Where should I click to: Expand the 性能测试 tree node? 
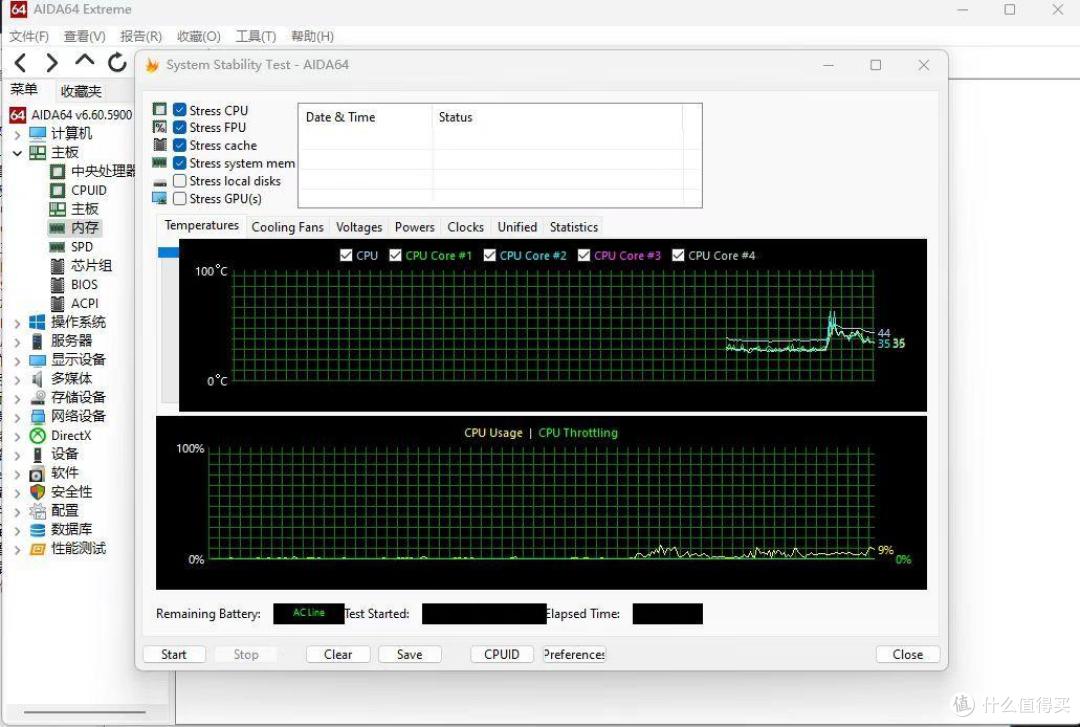pyautogui.click(x=17, y=550)
